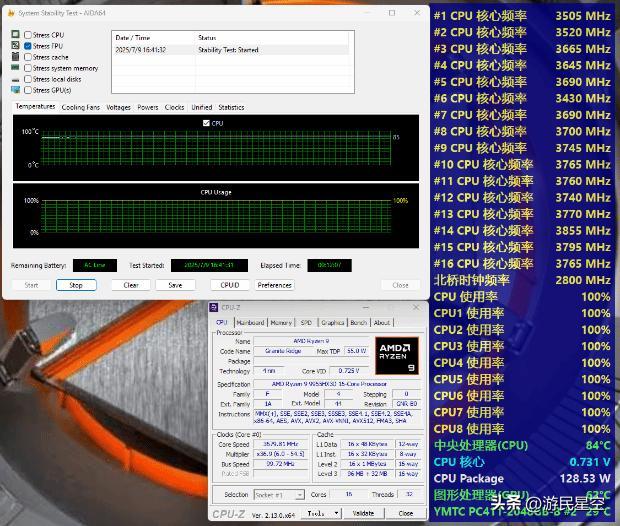Click the disk icon beside Stress local disks
620x526 pixels.
coord(15,79)
